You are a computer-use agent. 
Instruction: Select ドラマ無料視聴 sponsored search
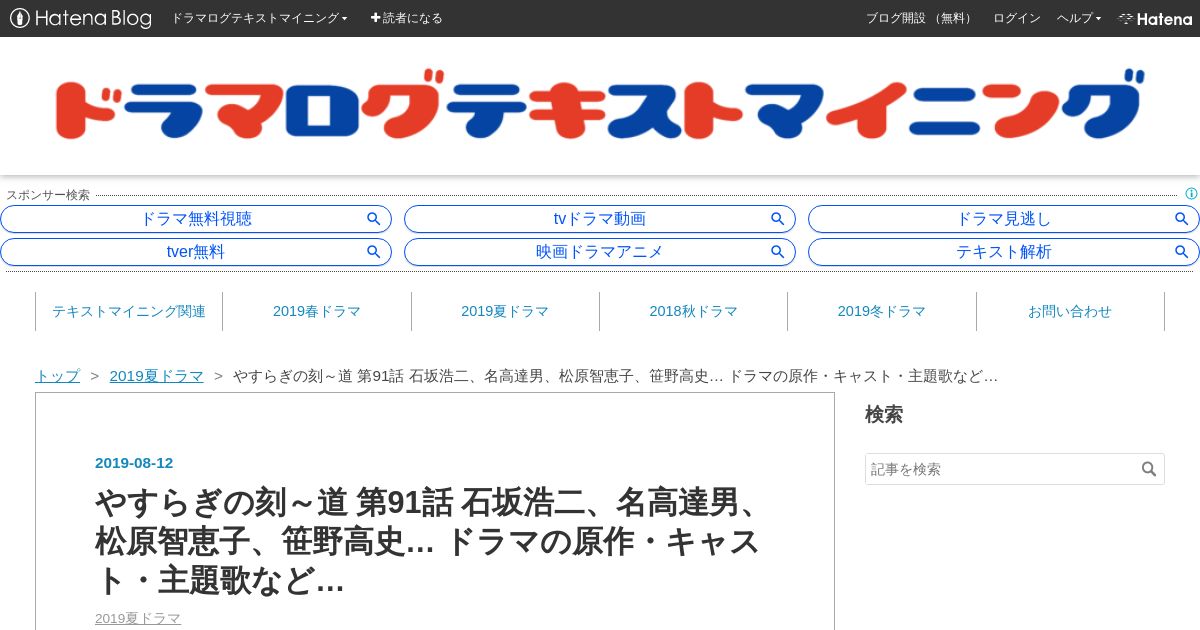click(196, 219)
